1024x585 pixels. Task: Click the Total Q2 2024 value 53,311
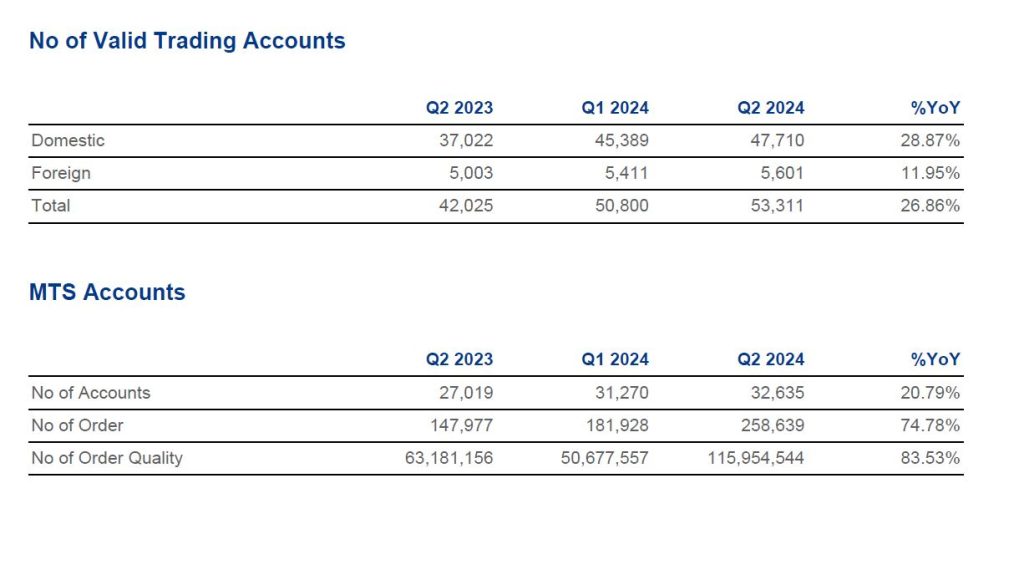777,206
